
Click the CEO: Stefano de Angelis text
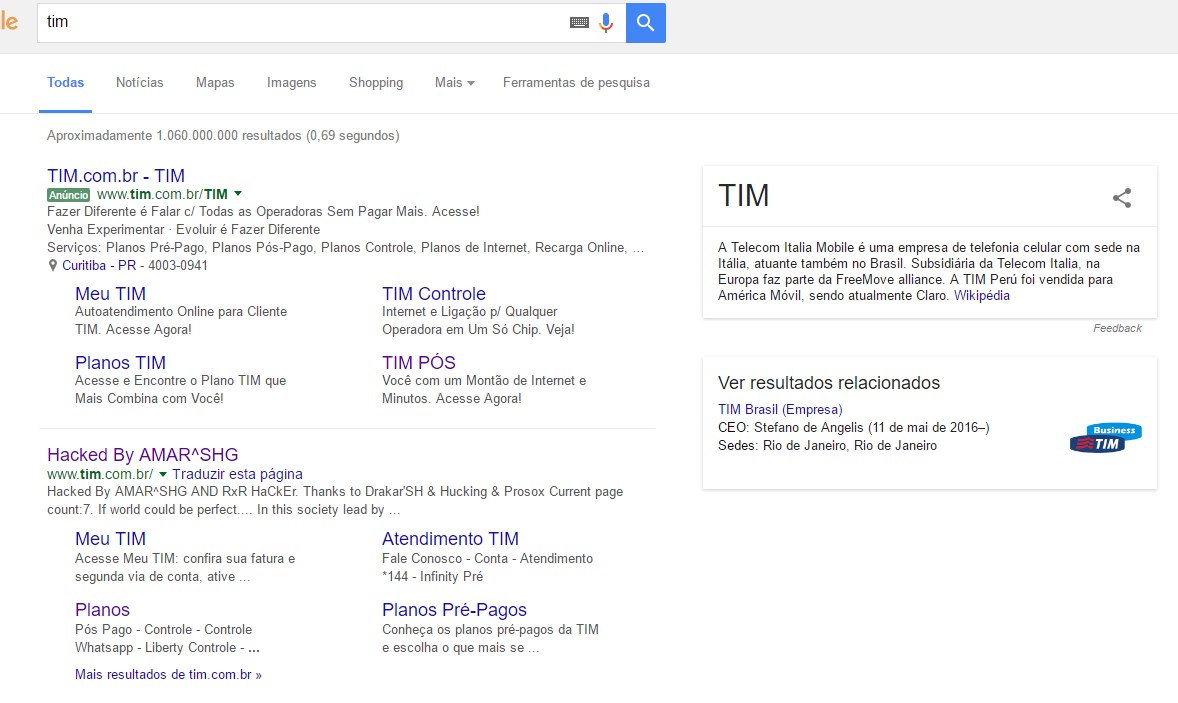pyautogui.click(x=853, y=427)
